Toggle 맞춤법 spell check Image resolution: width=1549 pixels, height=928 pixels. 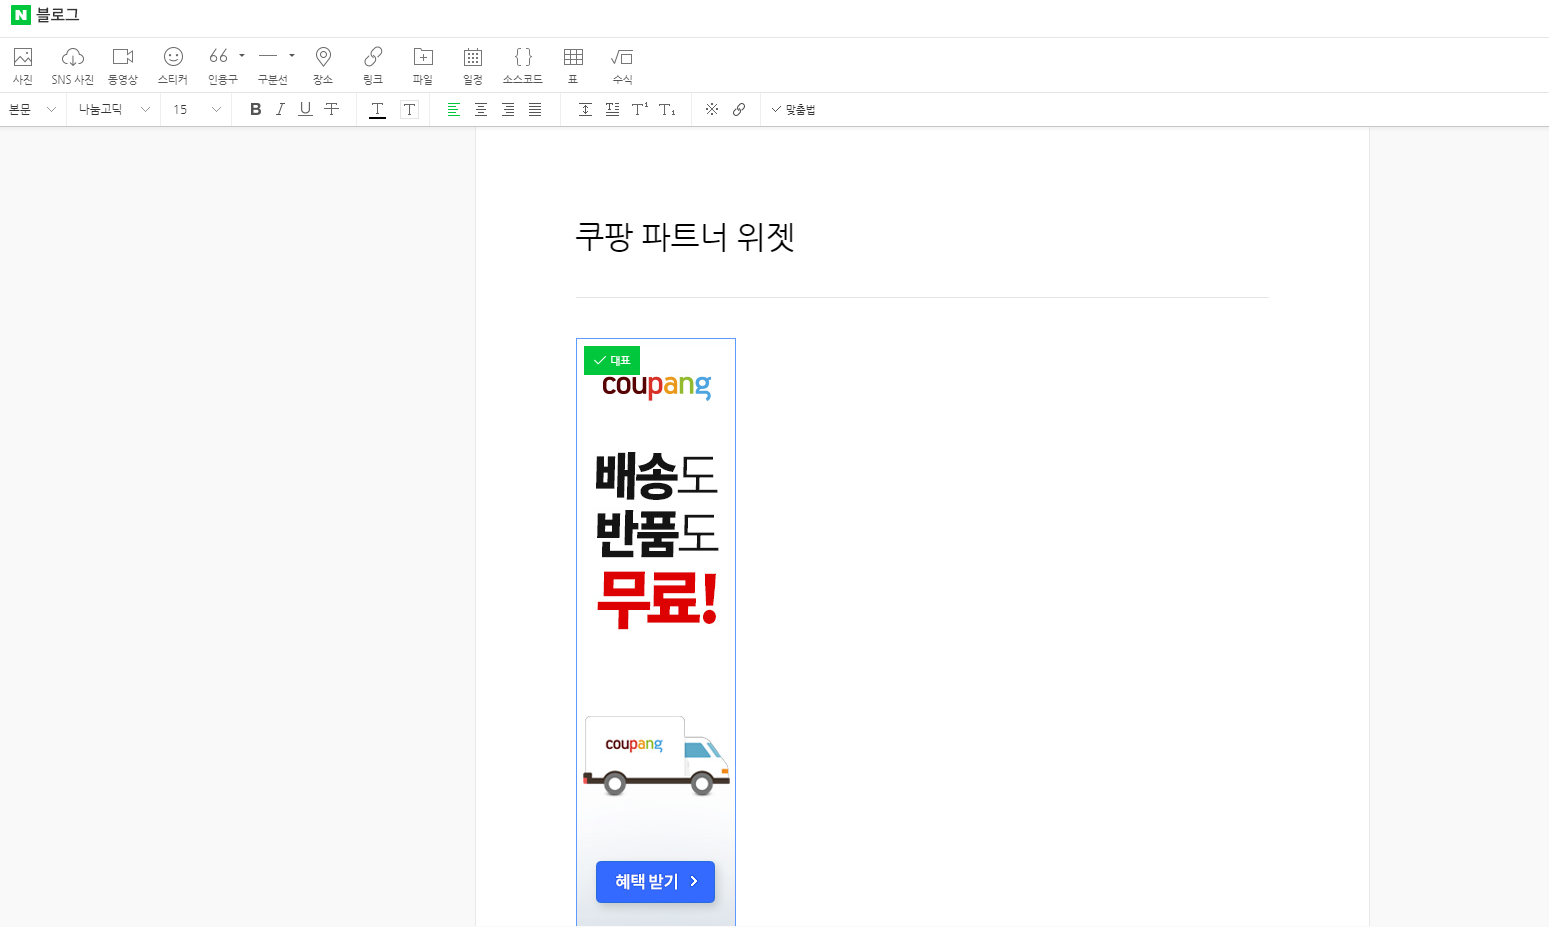tap(793, 110)
